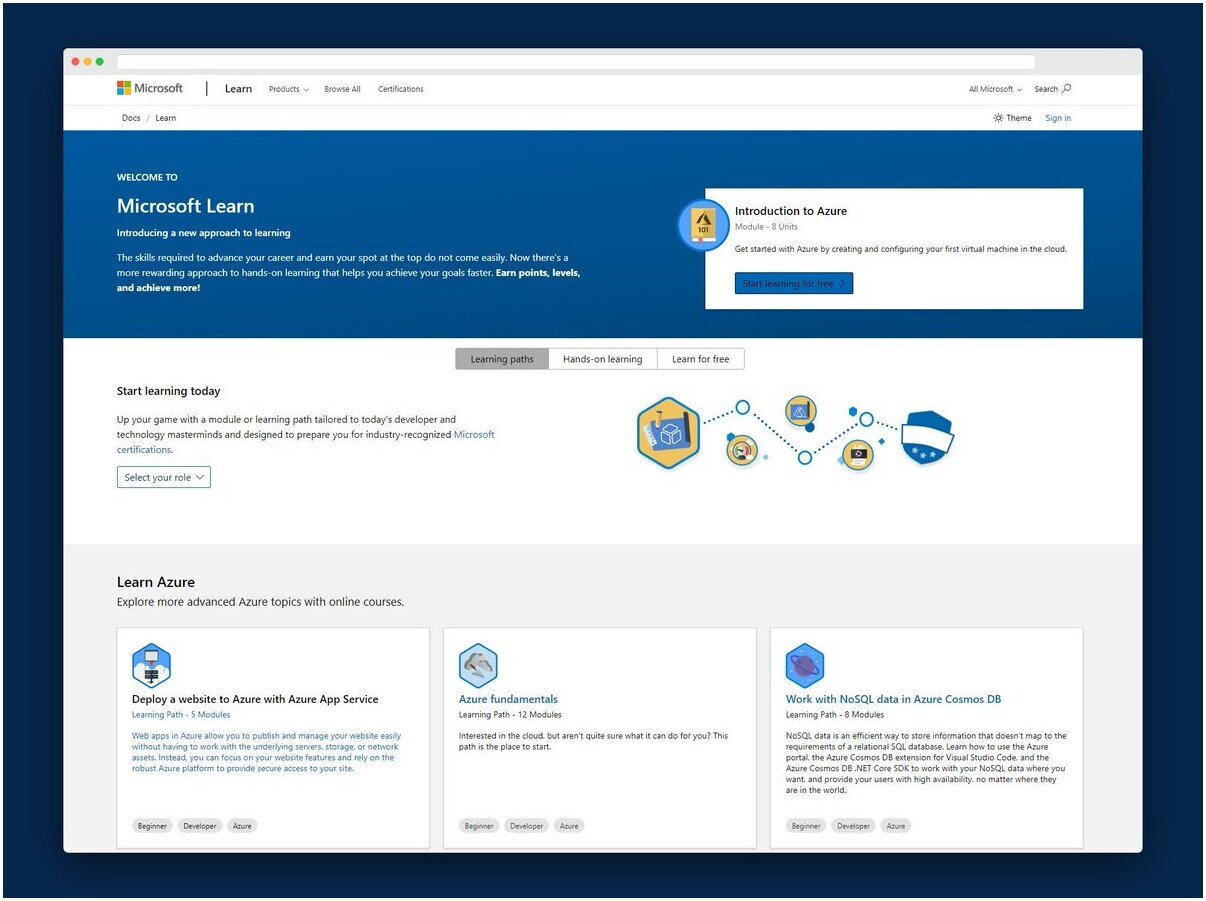This screenshot has width=1206, height=901.
Task: Click Start learning for free button
Action: [x=794, y=283]
